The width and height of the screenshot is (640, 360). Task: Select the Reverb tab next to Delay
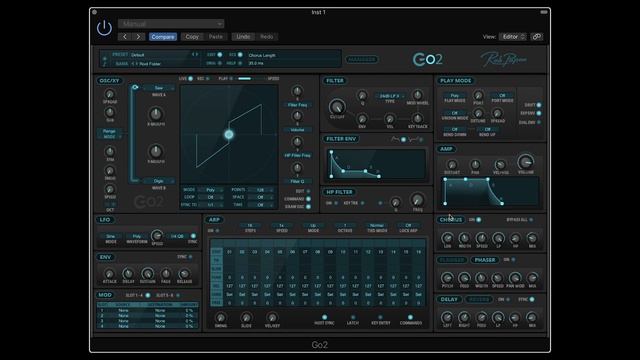coord(478,299)
